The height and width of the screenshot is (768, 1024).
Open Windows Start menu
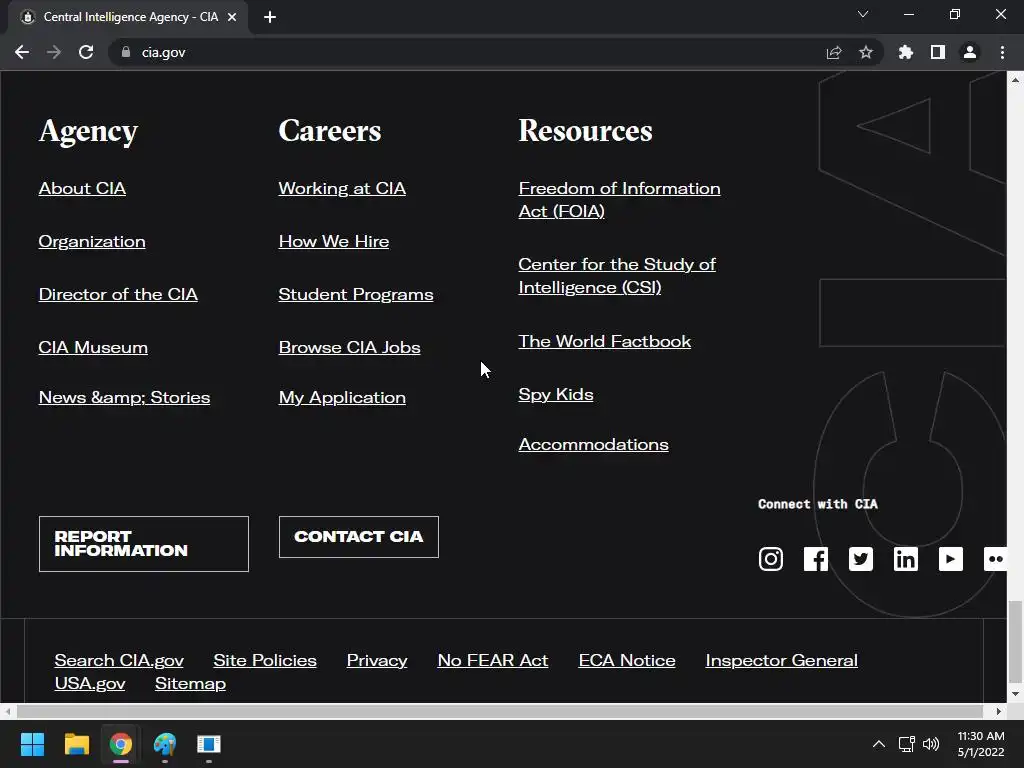pyautogui.click(x=32, y=744)
